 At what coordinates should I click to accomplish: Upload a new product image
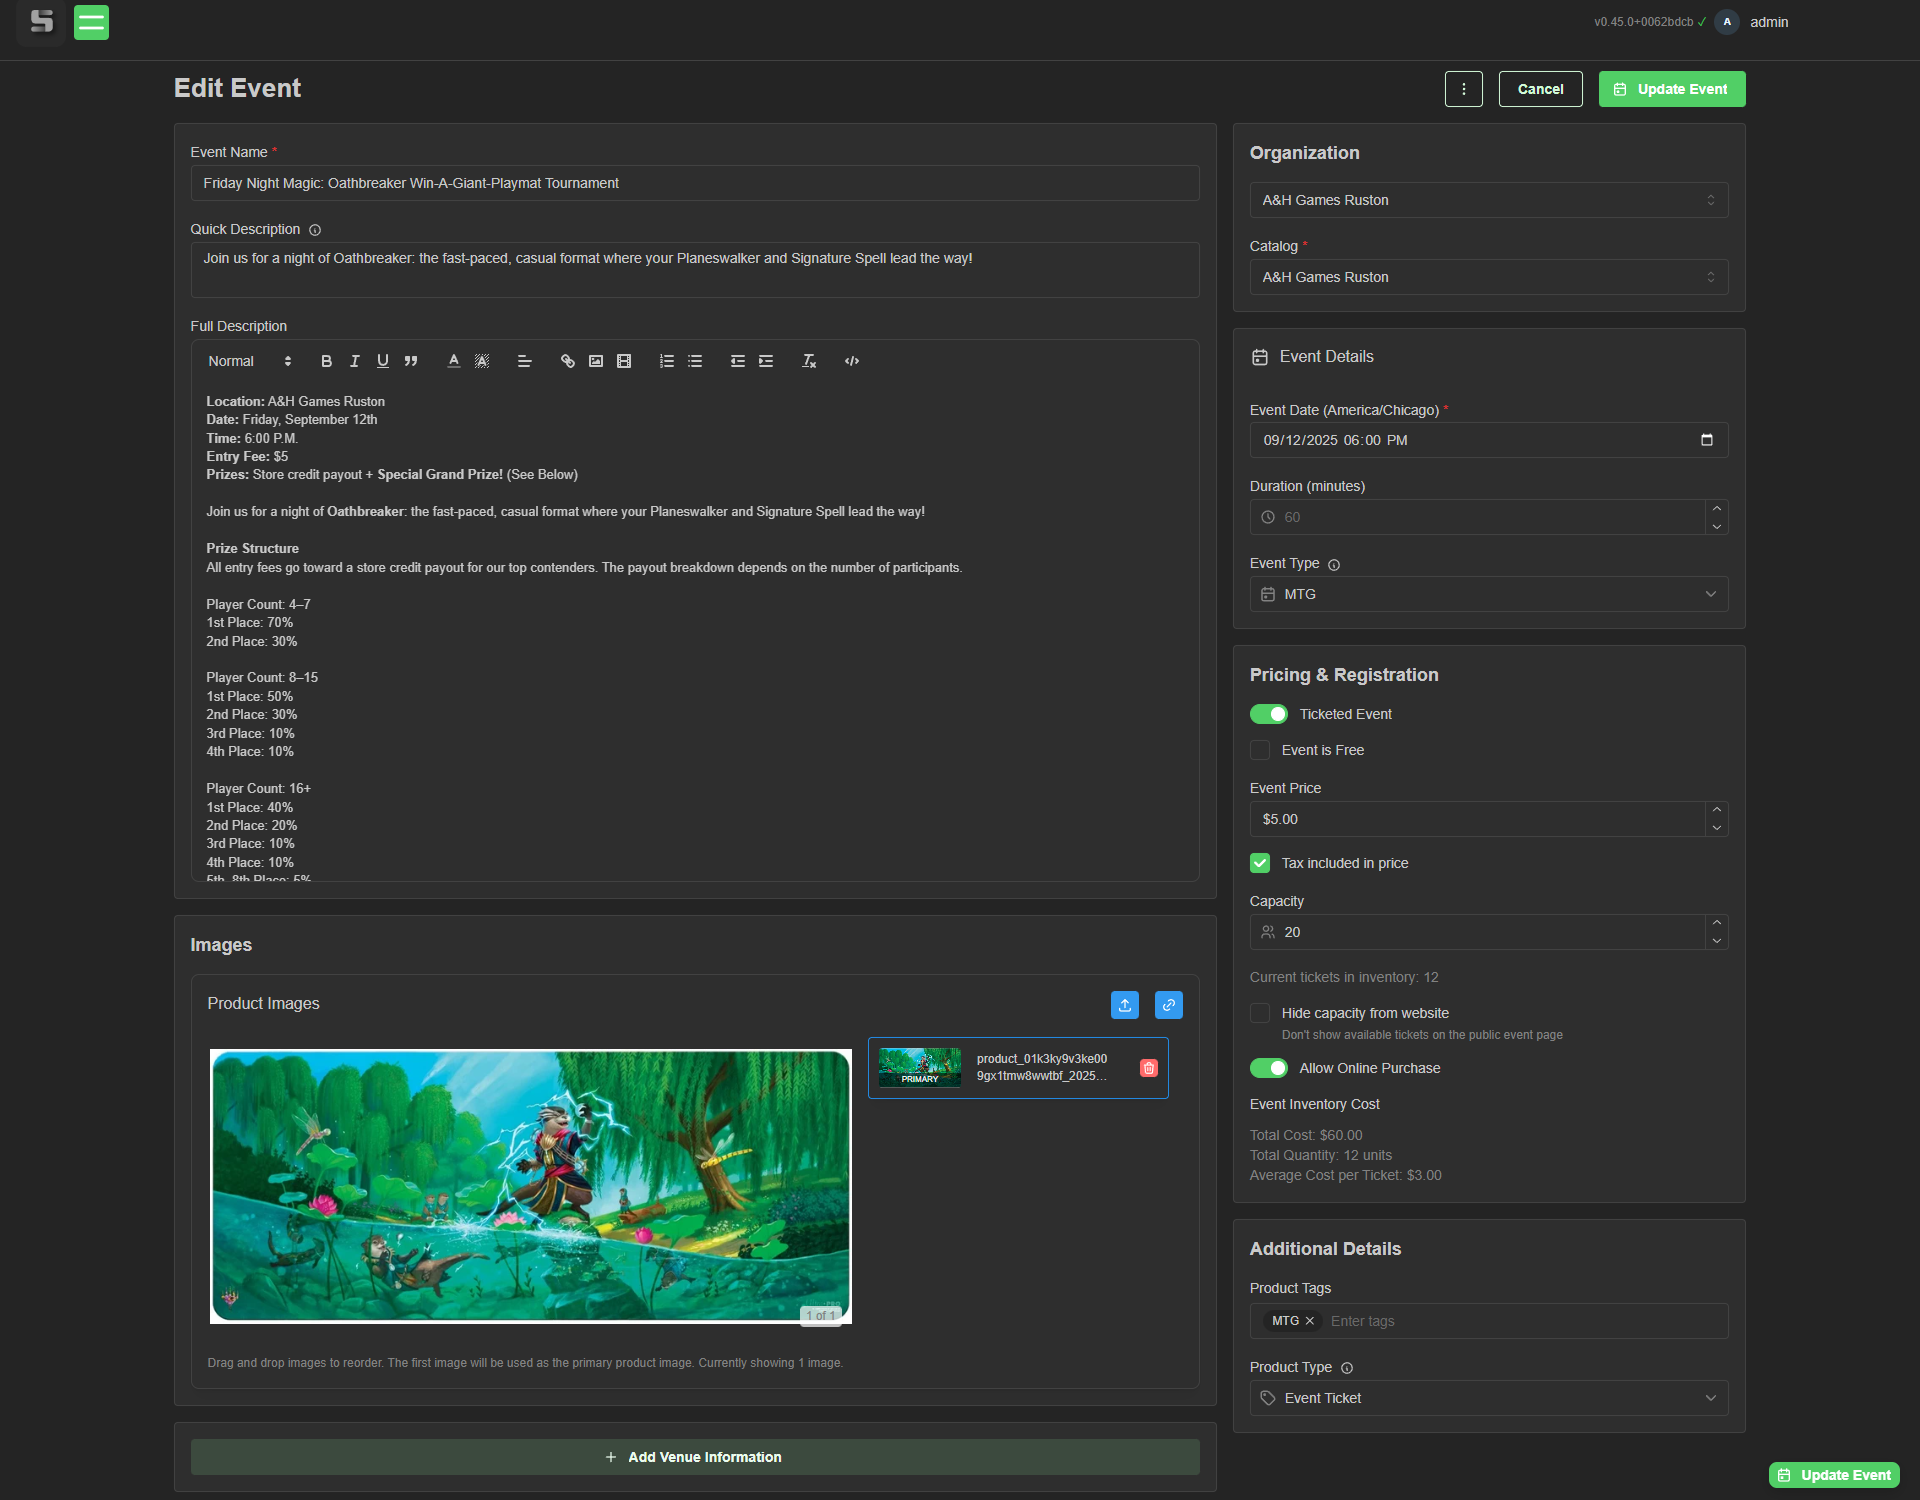pos(1124,1005)
